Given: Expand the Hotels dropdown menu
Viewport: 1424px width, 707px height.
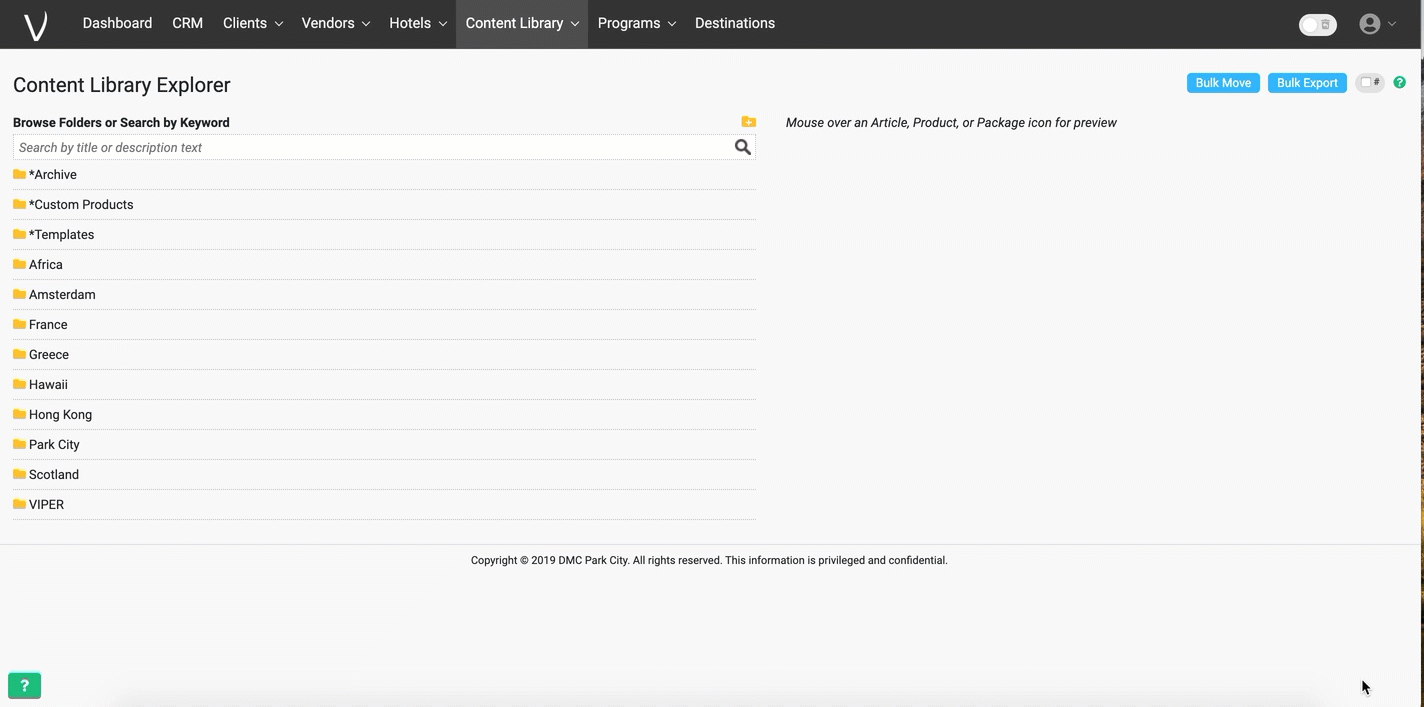Looking at the screenshot, I should pyautogui.click(x=418, y=23).
